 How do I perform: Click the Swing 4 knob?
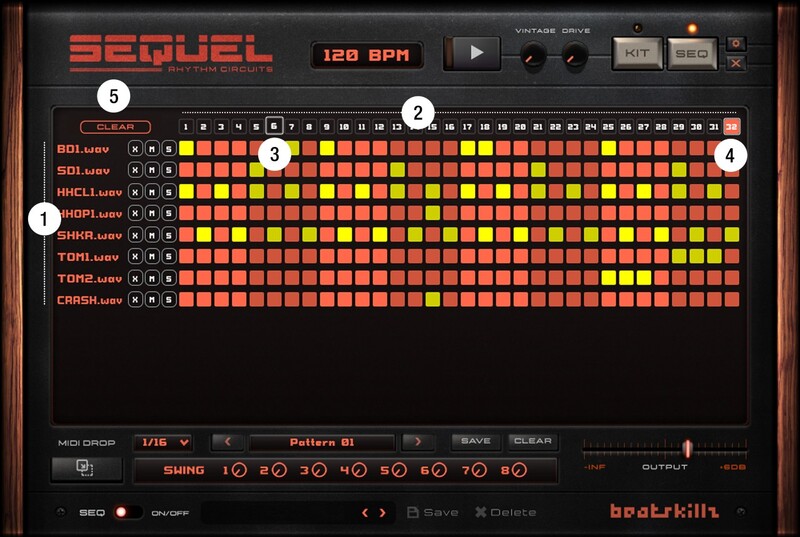pos(359,470)
